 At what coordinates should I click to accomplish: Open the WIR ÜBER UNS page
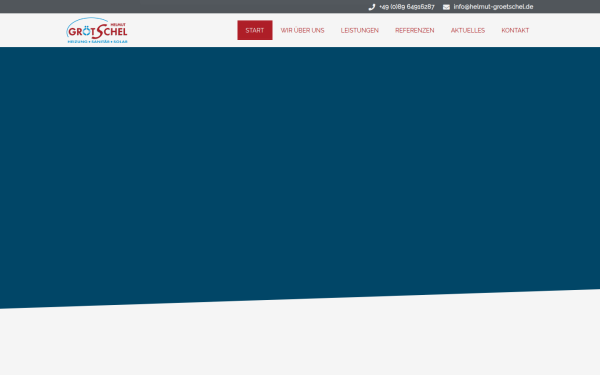click(302, 30)
